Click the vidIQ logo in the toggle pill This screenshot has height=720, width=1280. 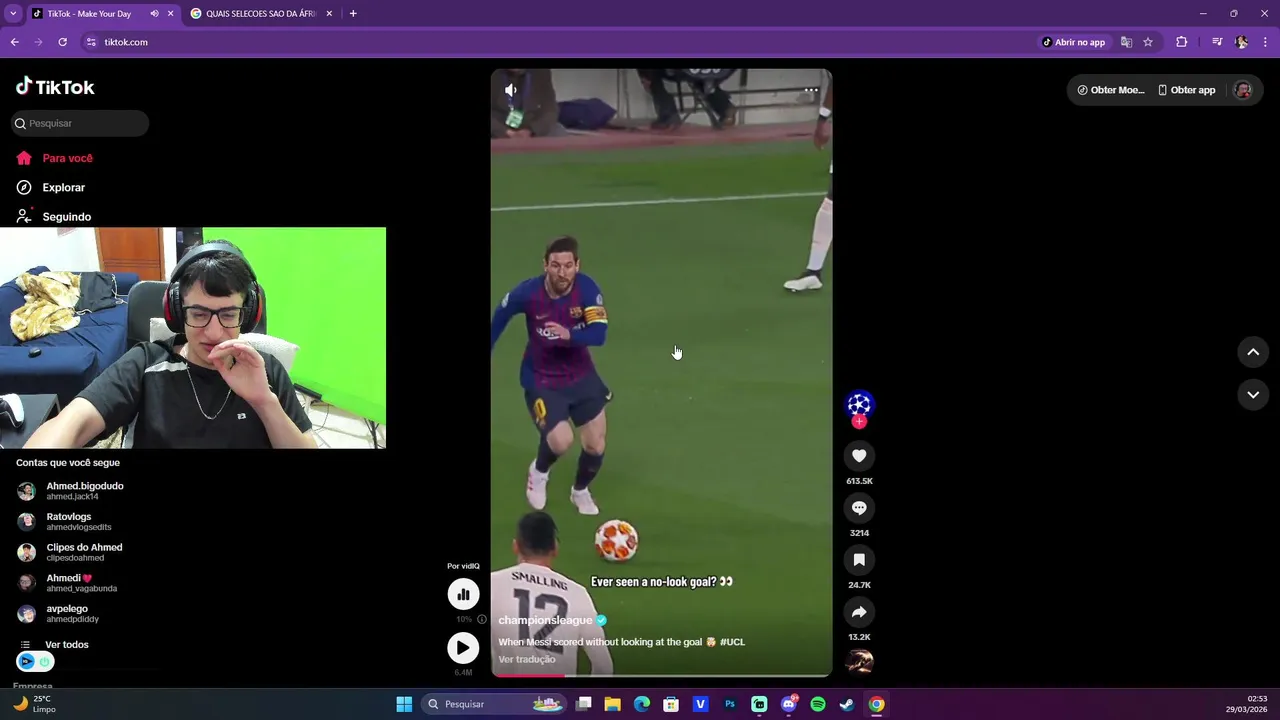[27, 662]
